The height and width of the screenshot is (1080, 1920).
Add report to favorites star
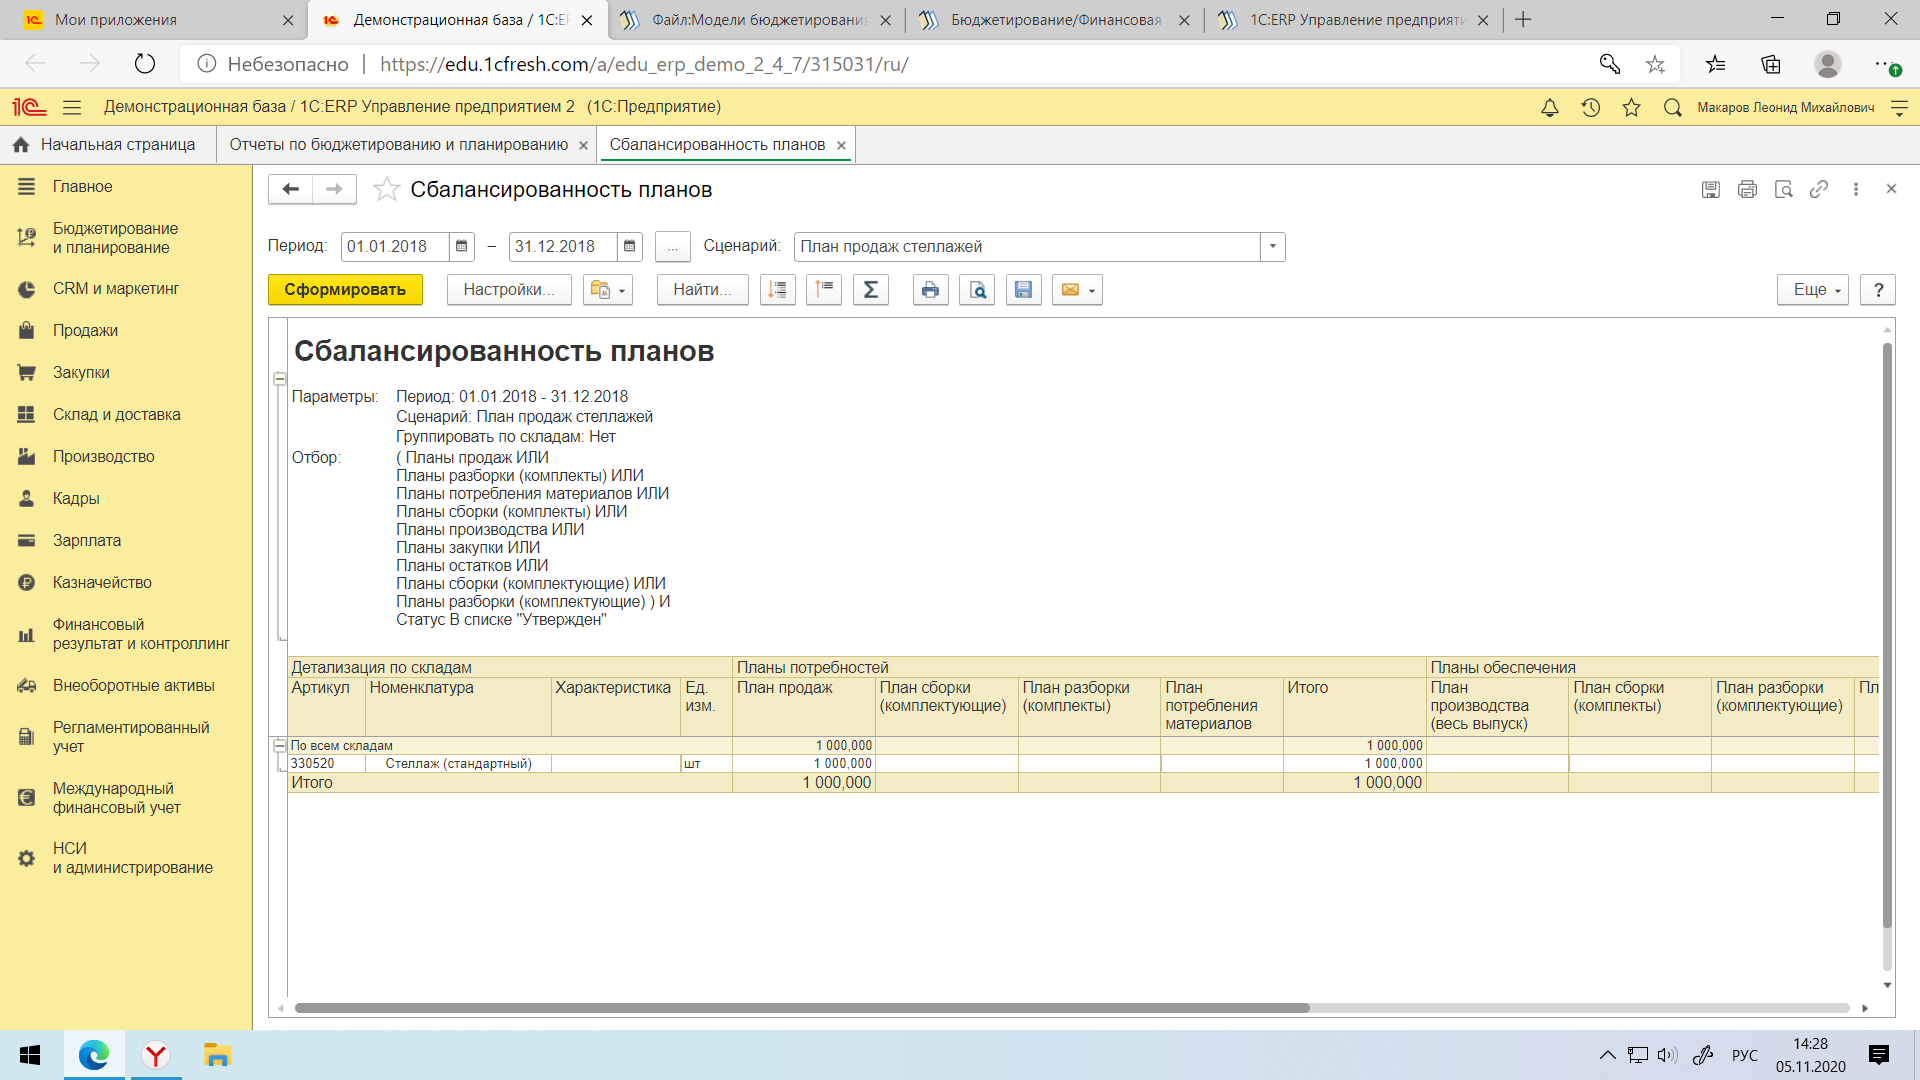coord(386,189)
